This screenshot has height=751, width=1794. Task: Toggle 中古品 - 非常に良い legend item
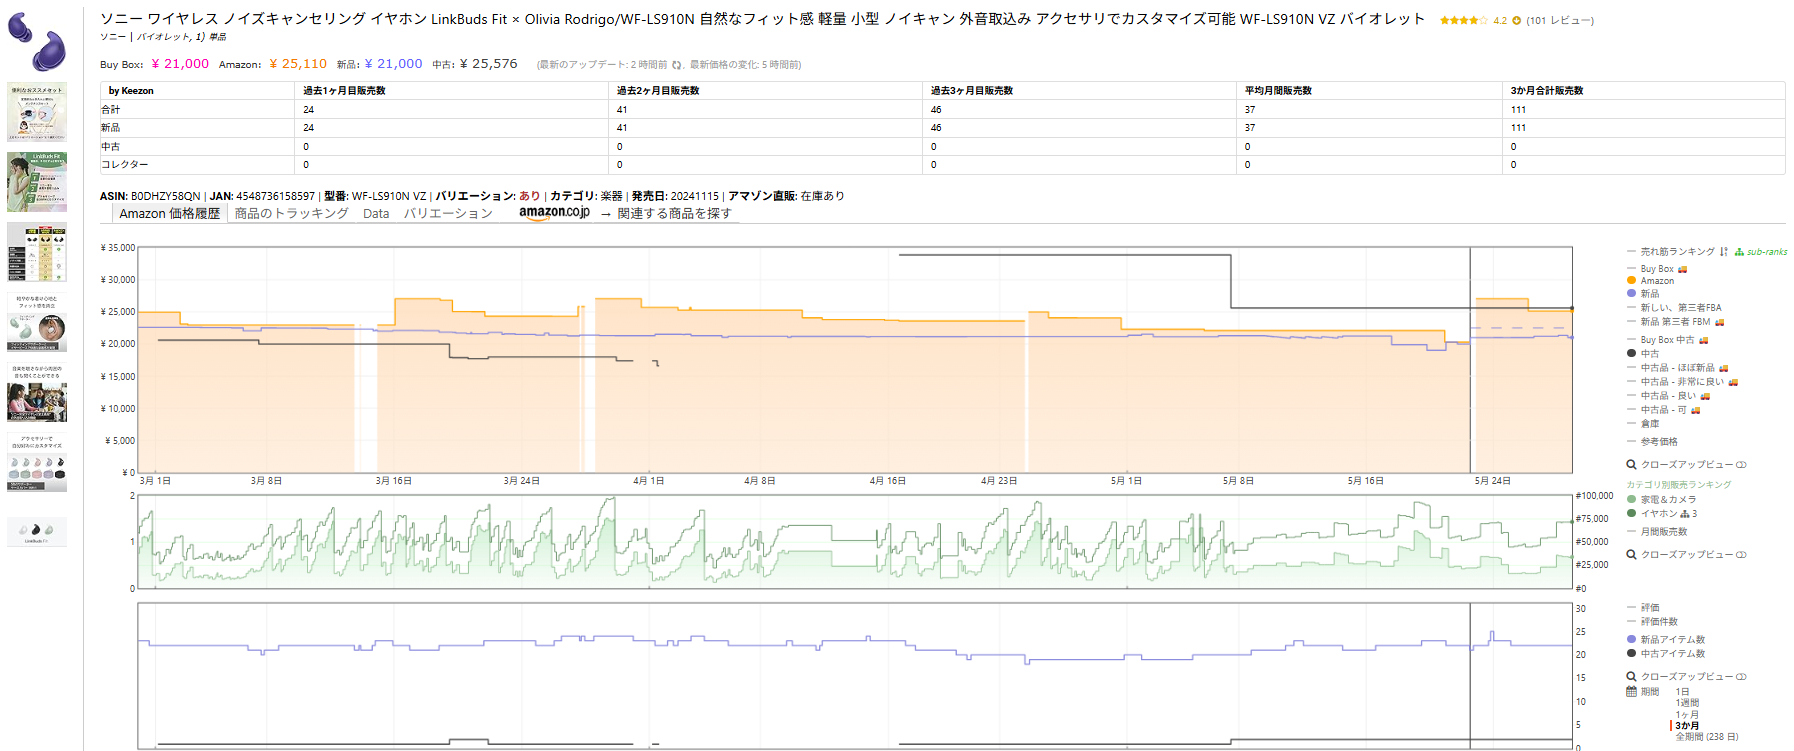pyautogui.click(x=1682, y=382)
